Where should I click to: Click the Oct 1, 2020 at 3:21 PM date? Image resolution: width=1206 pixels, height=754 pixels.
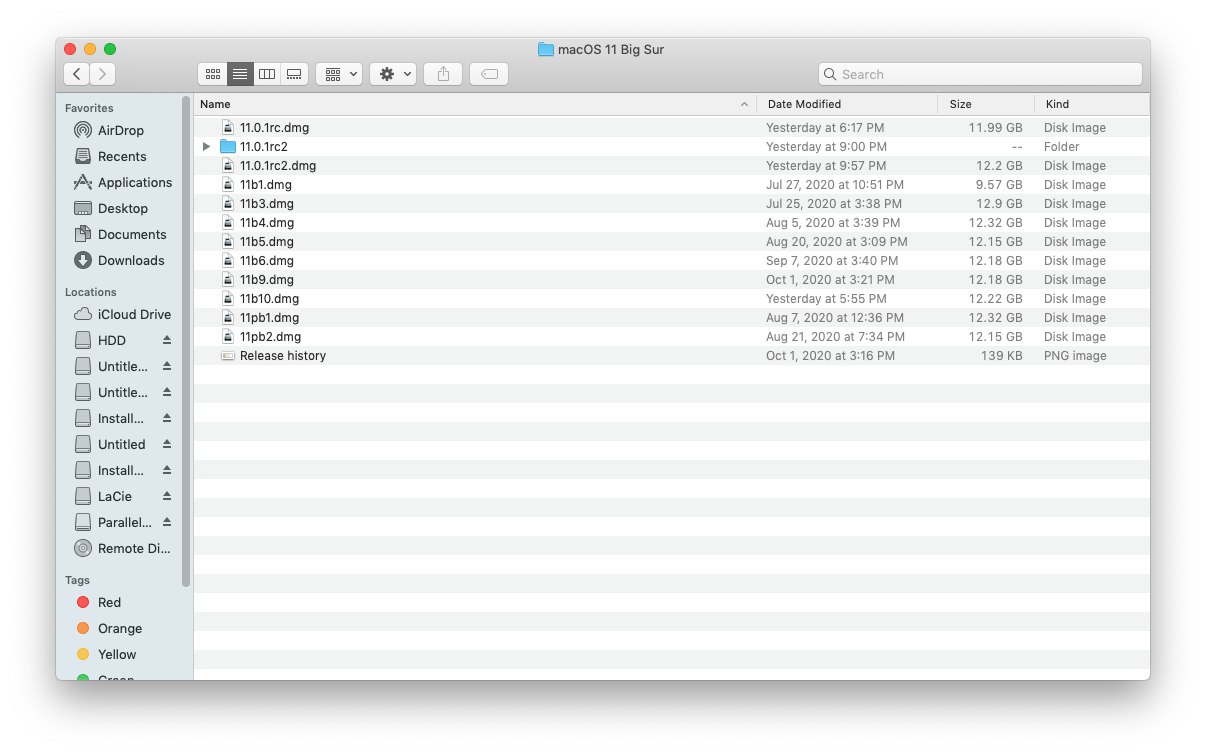(x=830, y=280)
